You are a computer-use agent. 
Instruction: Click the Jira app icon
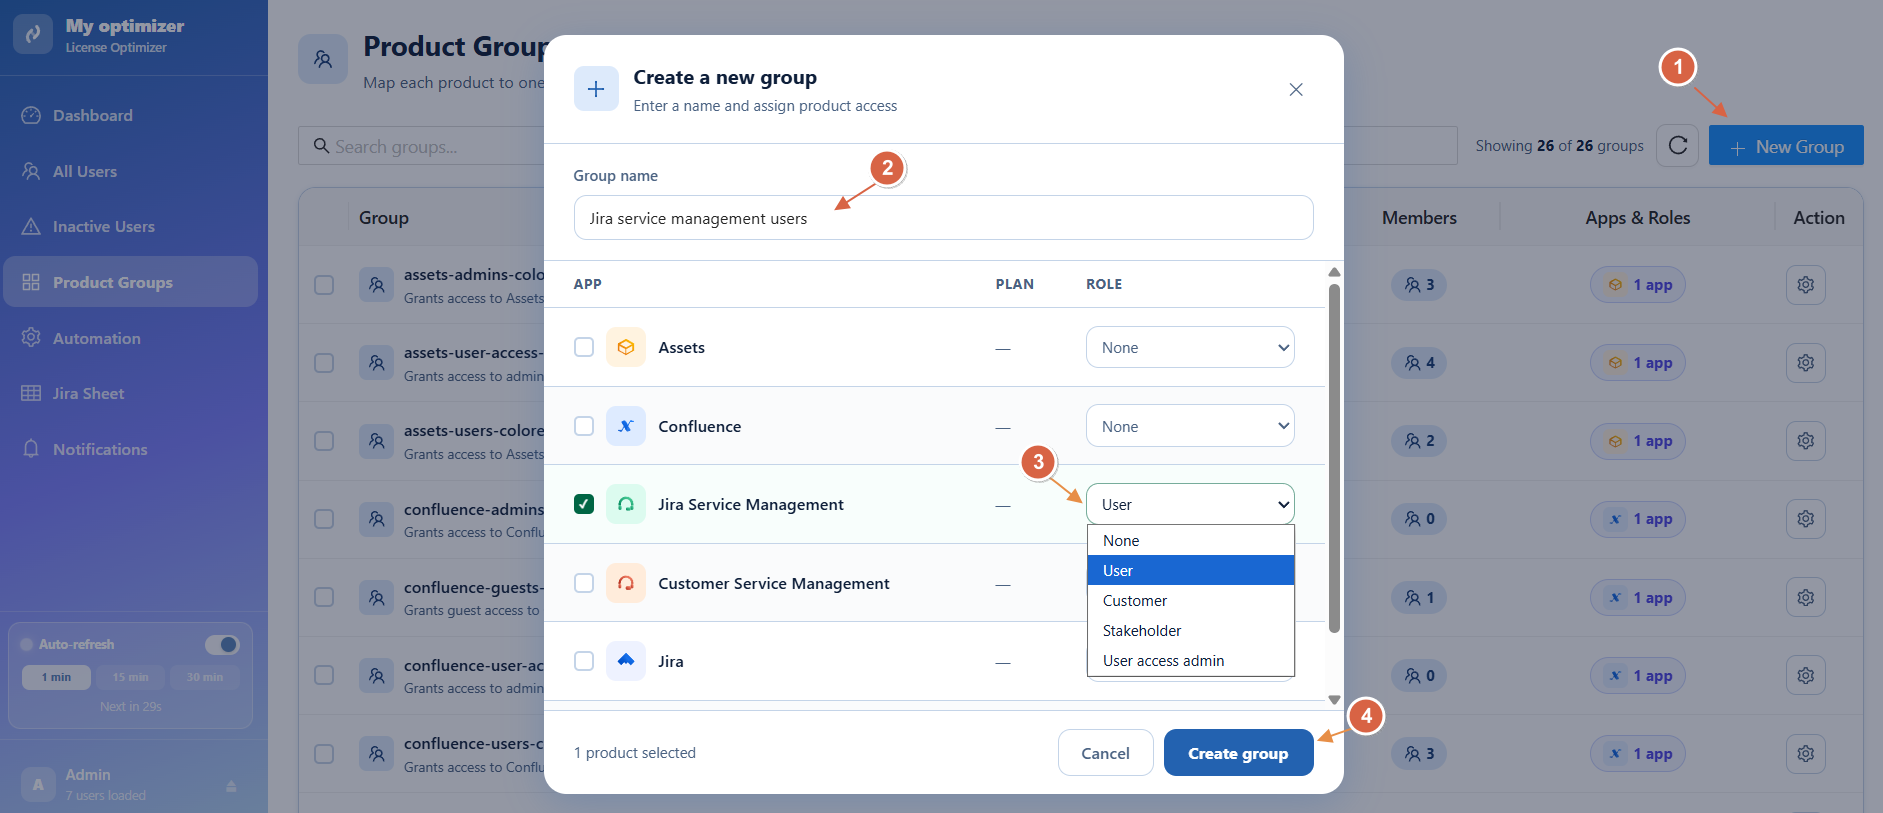pyautogui.click(x=626, y=661)
